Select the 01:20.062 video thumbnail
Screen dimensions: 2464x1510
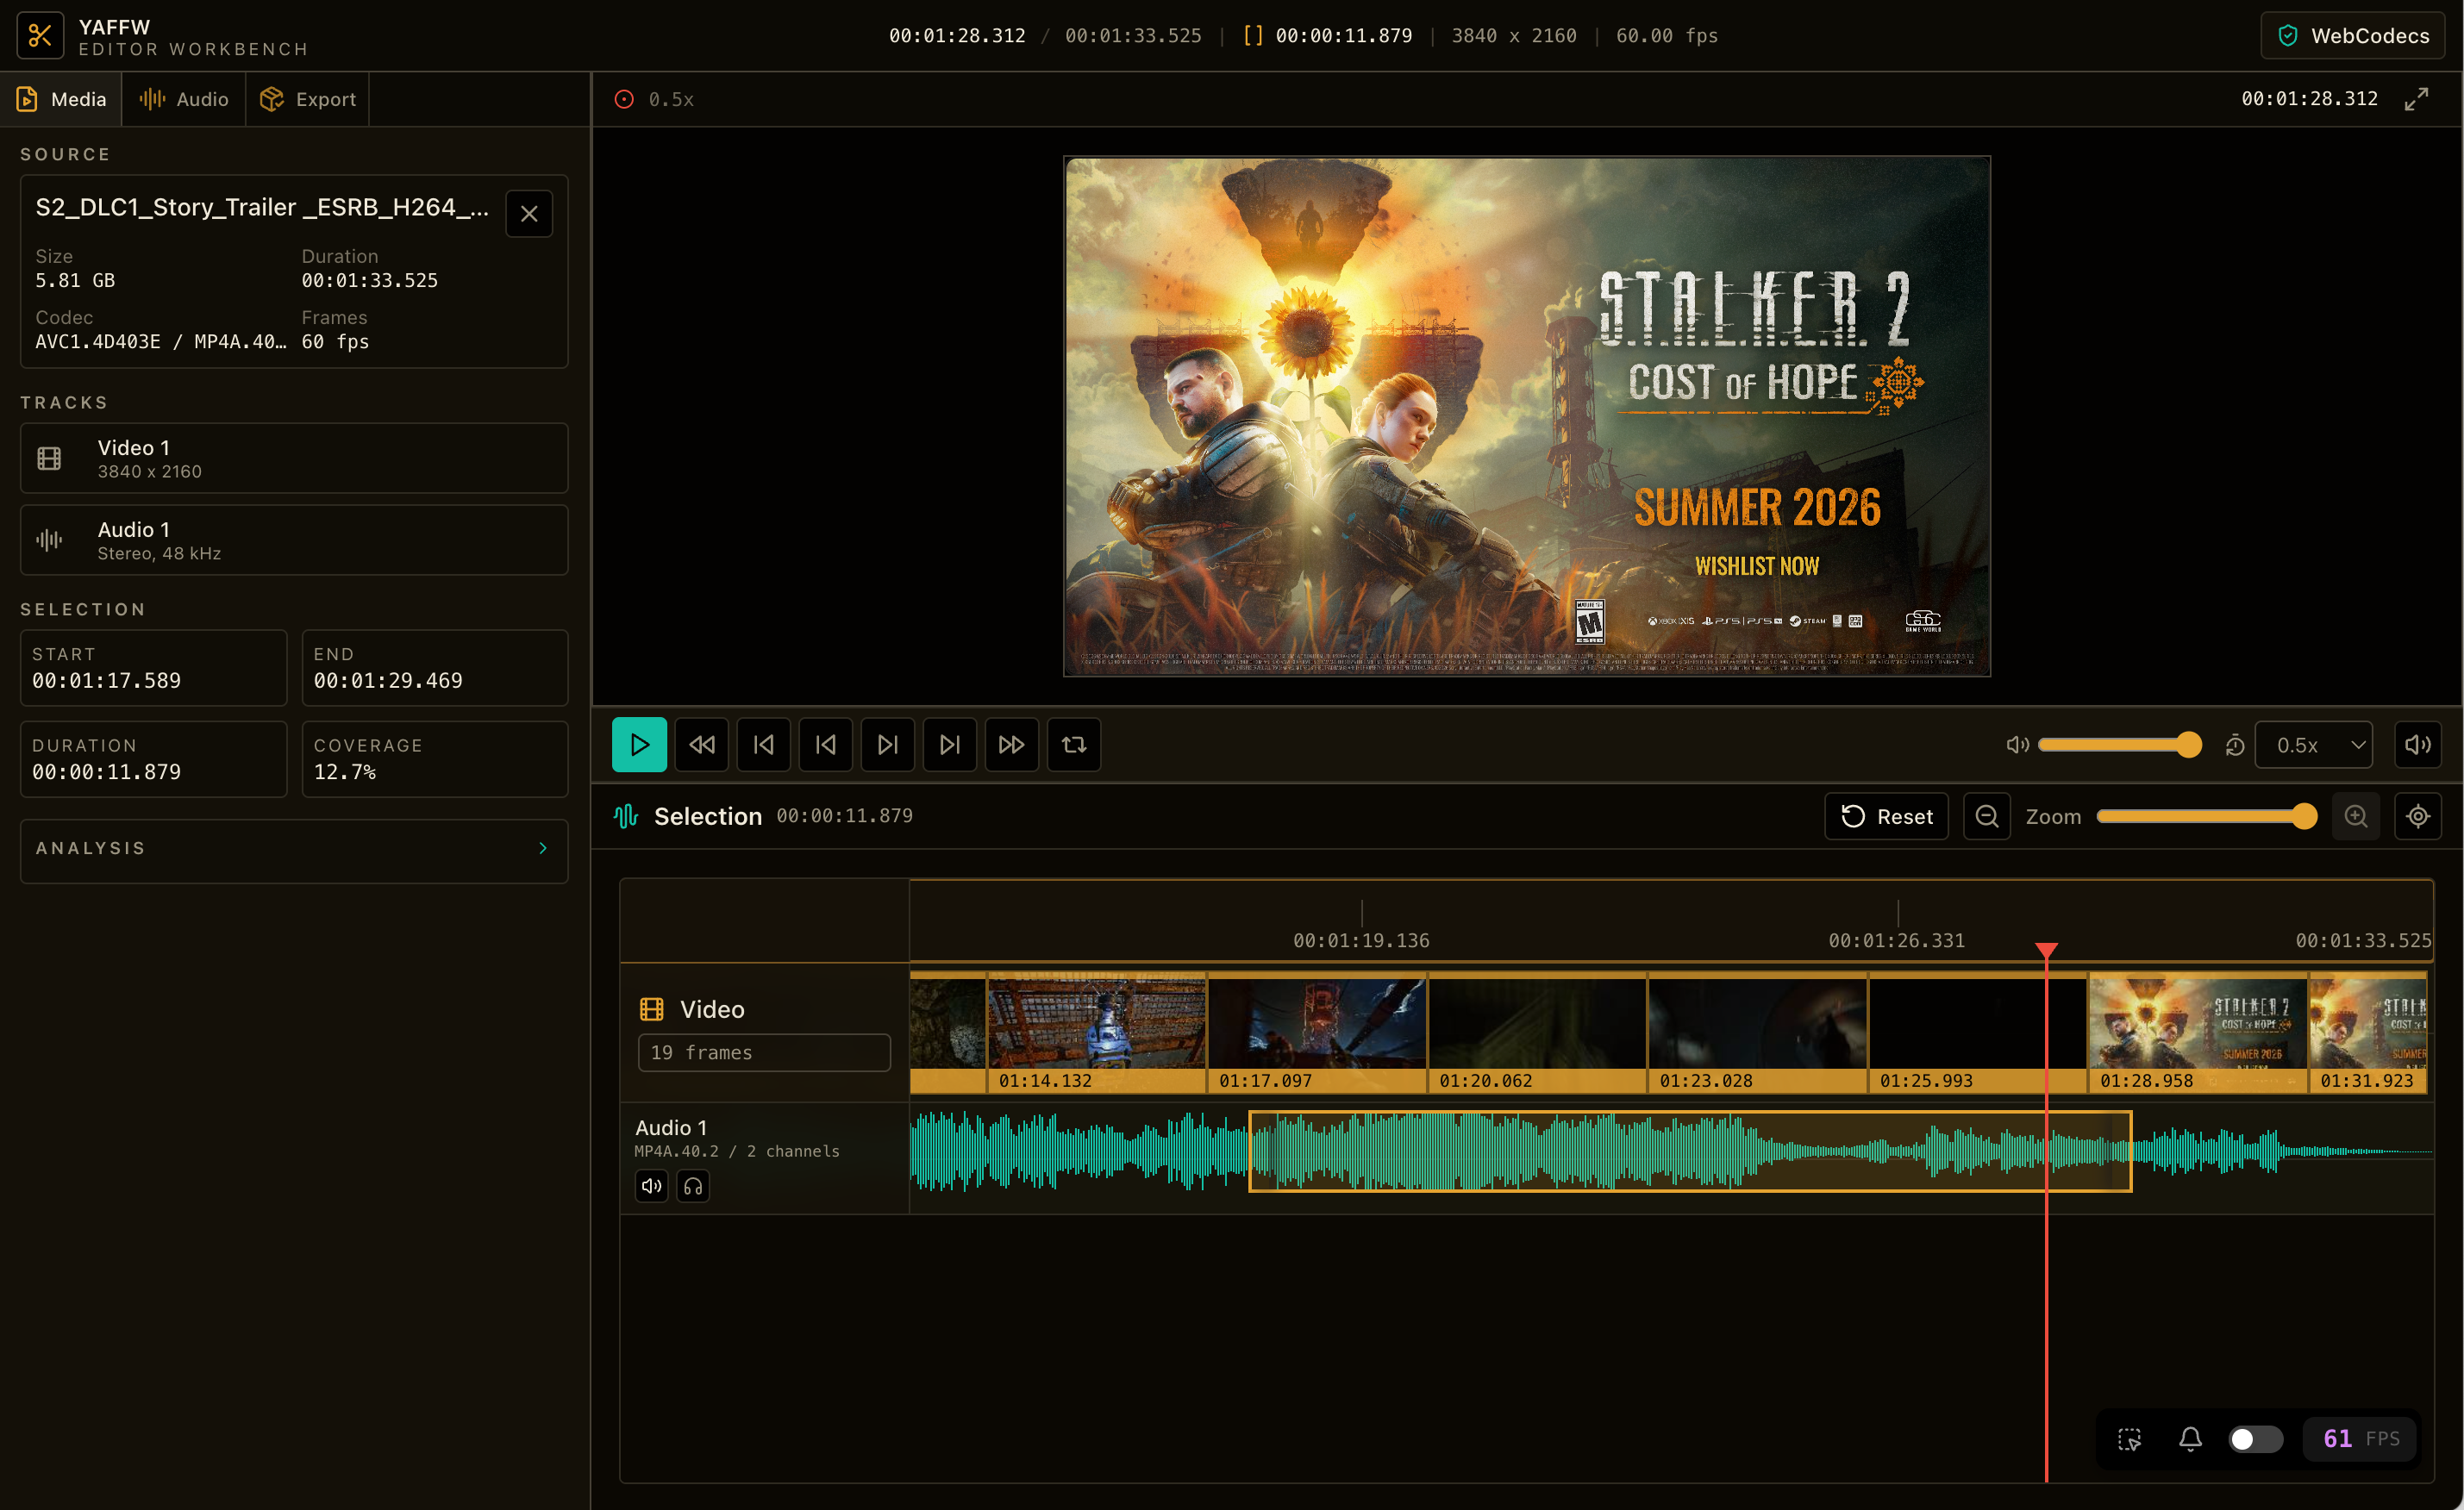(1538, 1032)
